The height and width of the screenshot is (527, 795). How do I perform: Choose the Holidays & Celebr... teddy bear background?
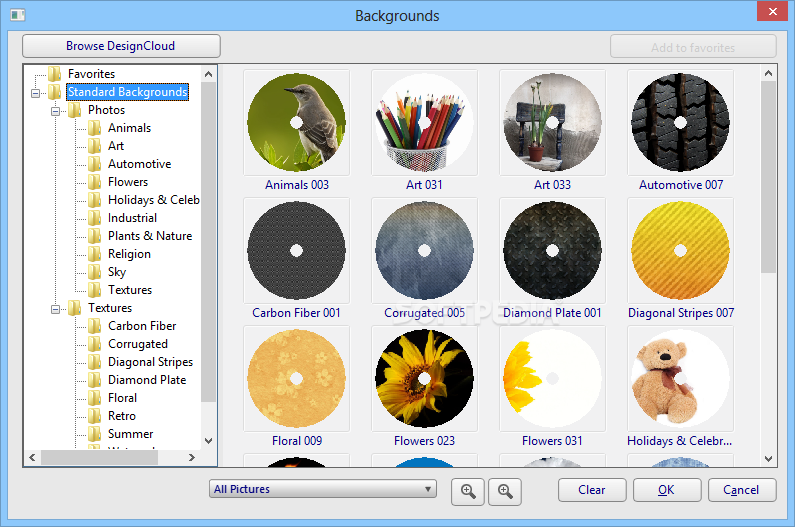680,378
